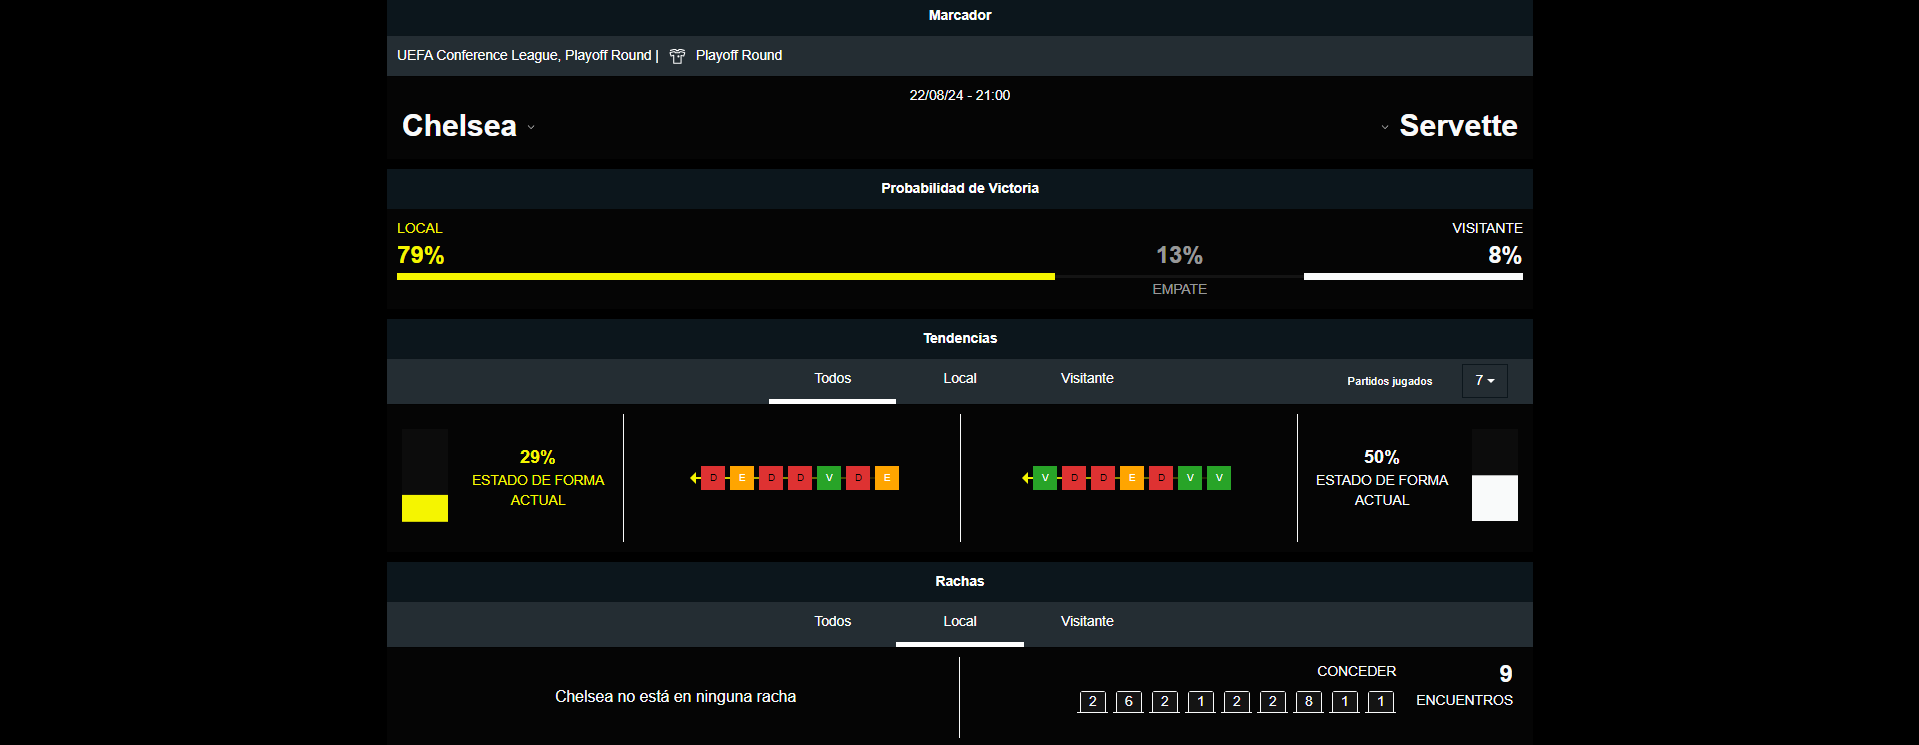Click the yellow arrow before Servette's form squares
Image resolution: width=1919 pixels, height=745 pixels.
pos(1026,478)
